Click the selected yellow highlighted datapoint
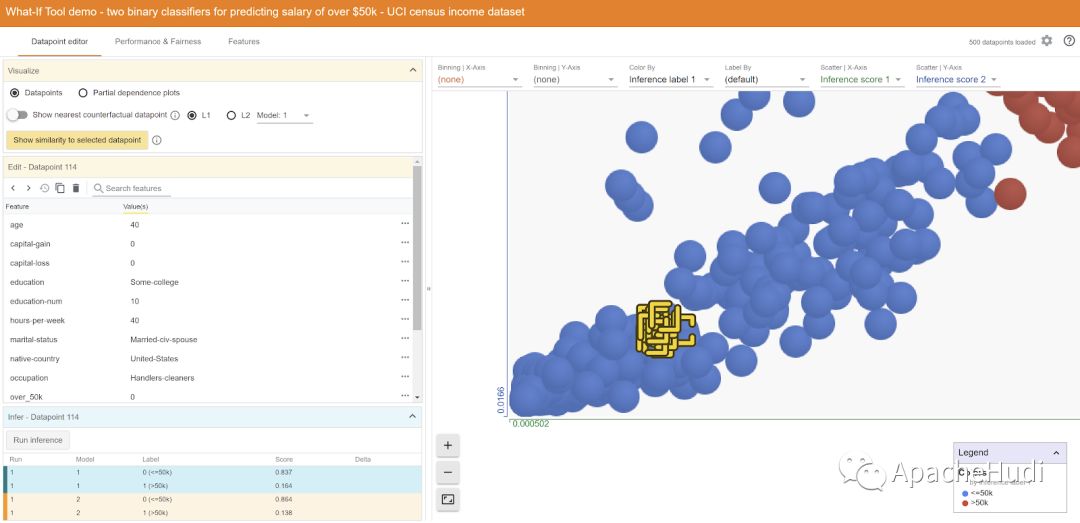The image size is (1080, 523). [665, 329]
